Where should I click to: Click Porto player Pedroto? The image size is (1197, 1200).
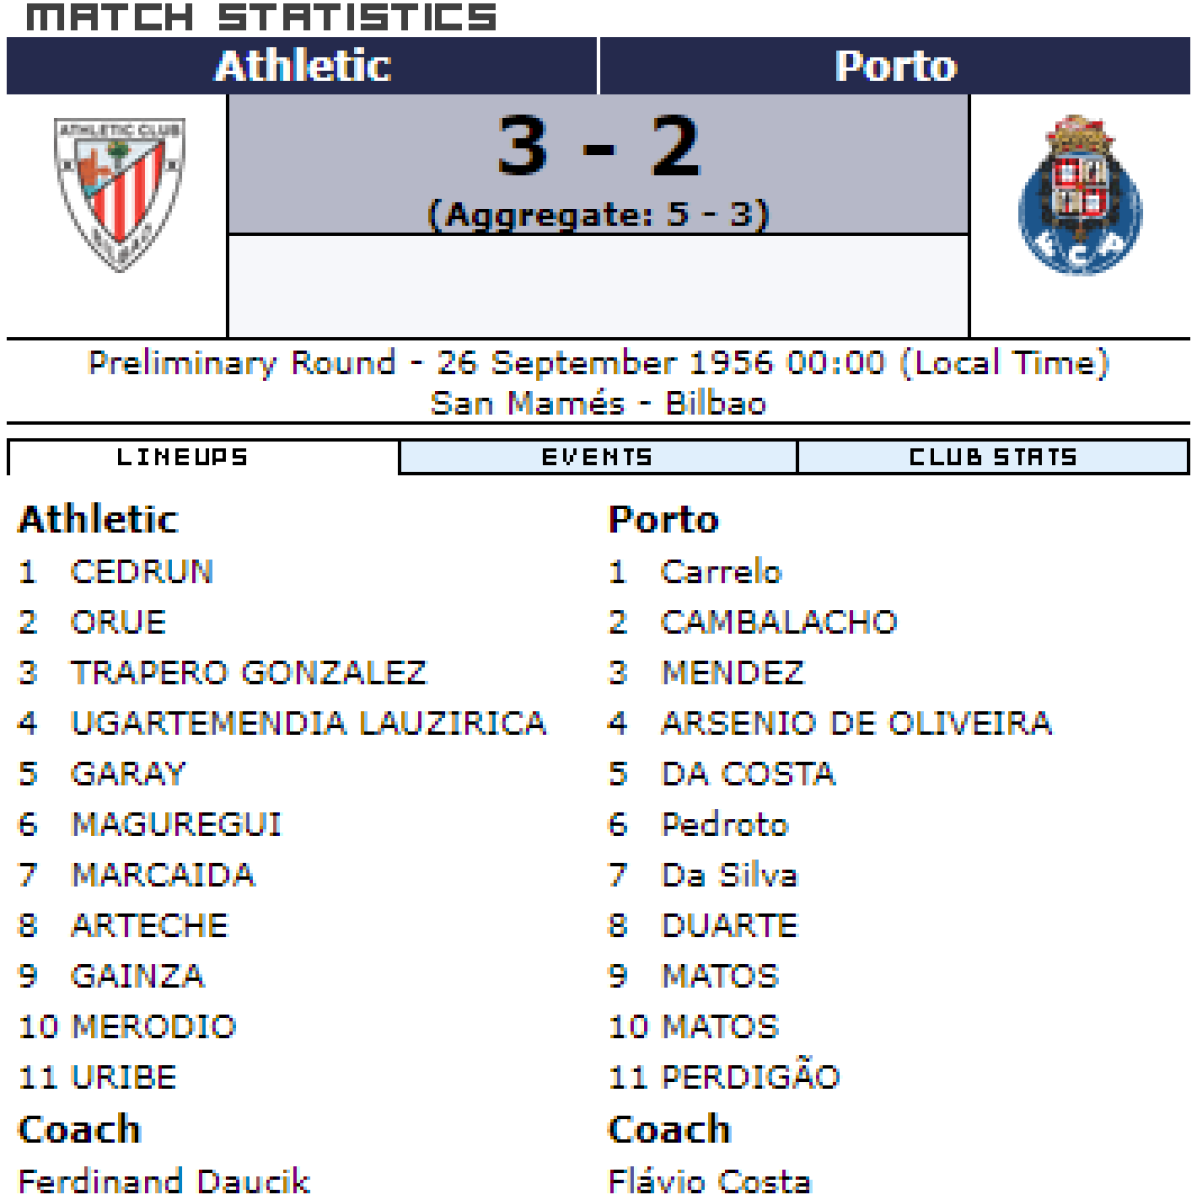(725, 825)
